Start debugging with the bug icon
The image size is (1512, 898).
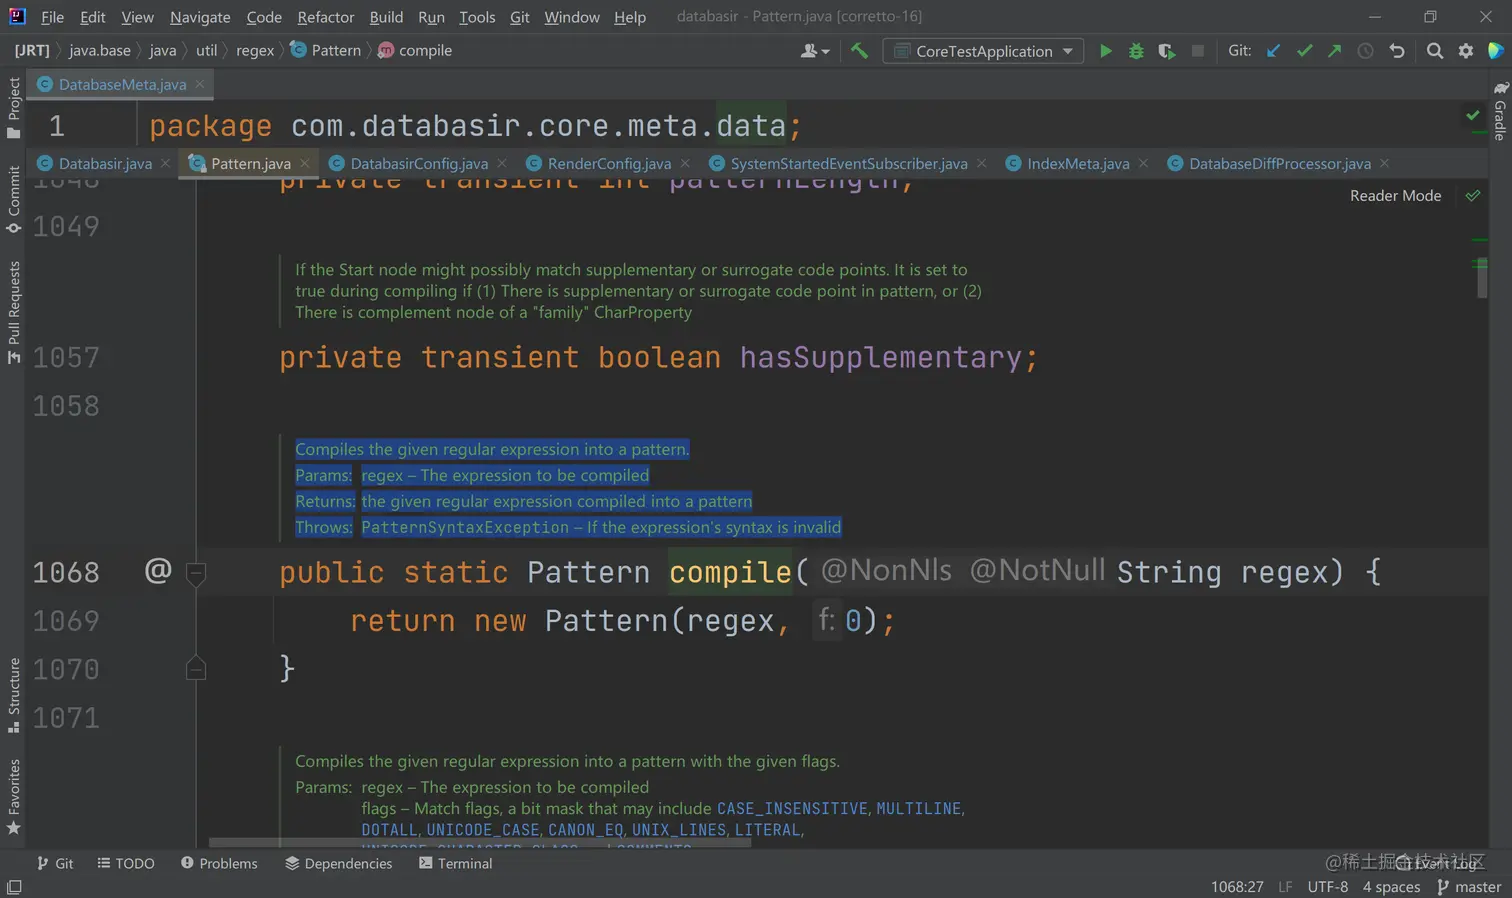(x=1136, y=51)
